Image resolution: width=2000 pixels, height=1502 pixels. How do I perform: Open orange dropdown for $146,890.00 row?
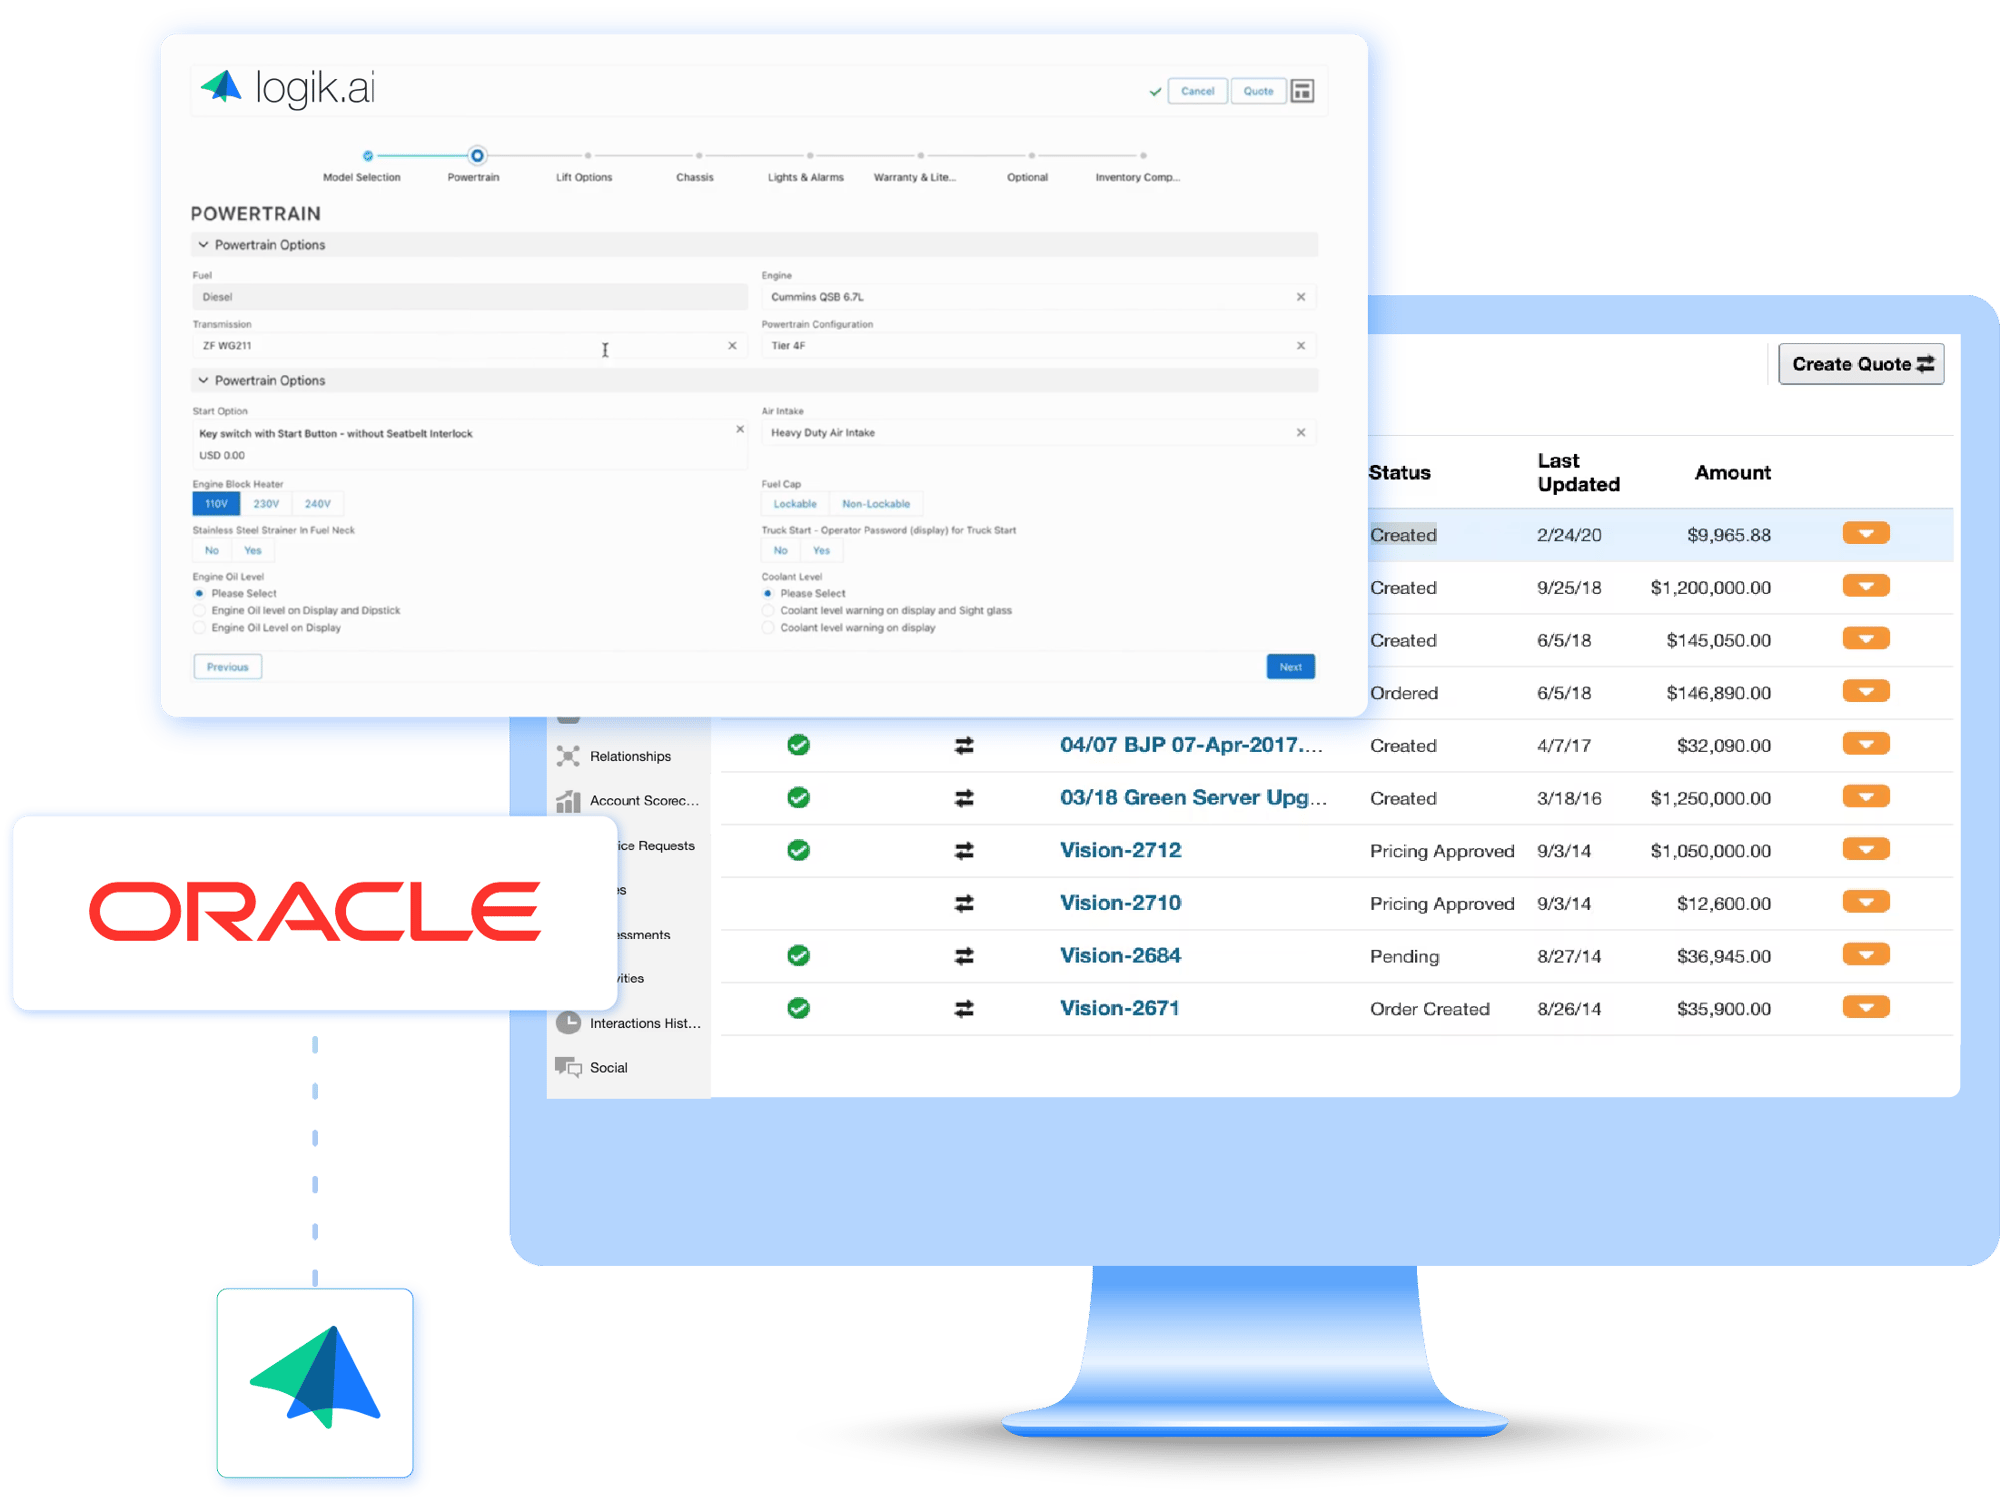(x=1866, y=691)
